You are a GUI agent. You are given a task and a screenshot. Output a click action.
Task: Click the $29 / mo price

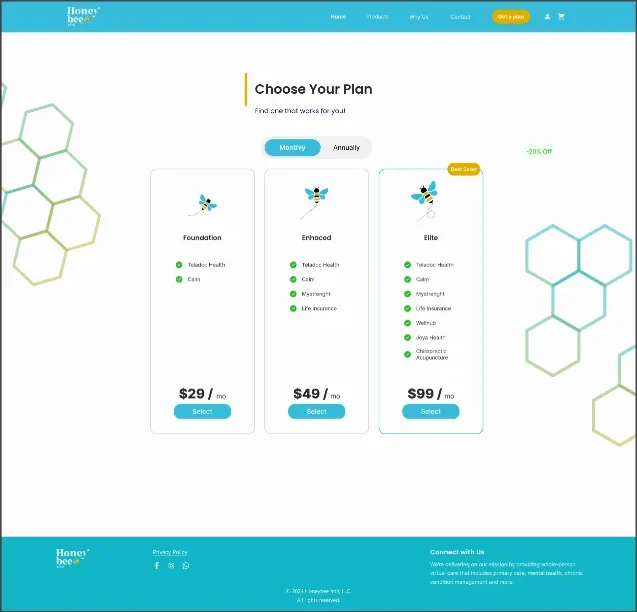[202, 394]
